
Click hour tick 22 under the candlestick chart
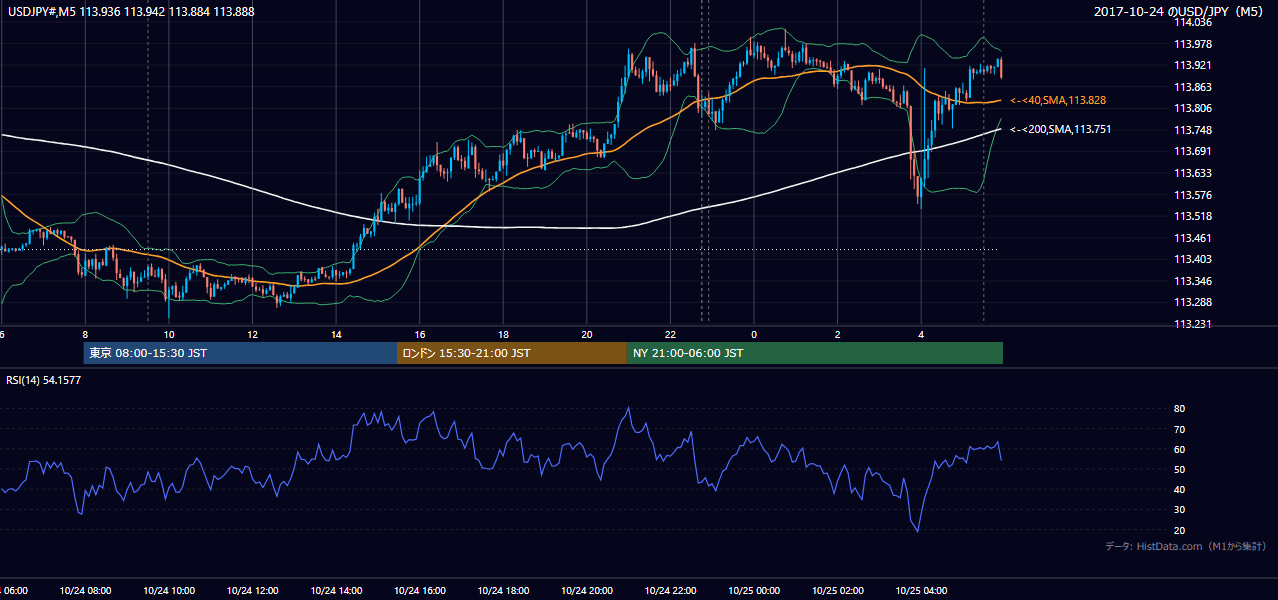(x=670, y=335)
